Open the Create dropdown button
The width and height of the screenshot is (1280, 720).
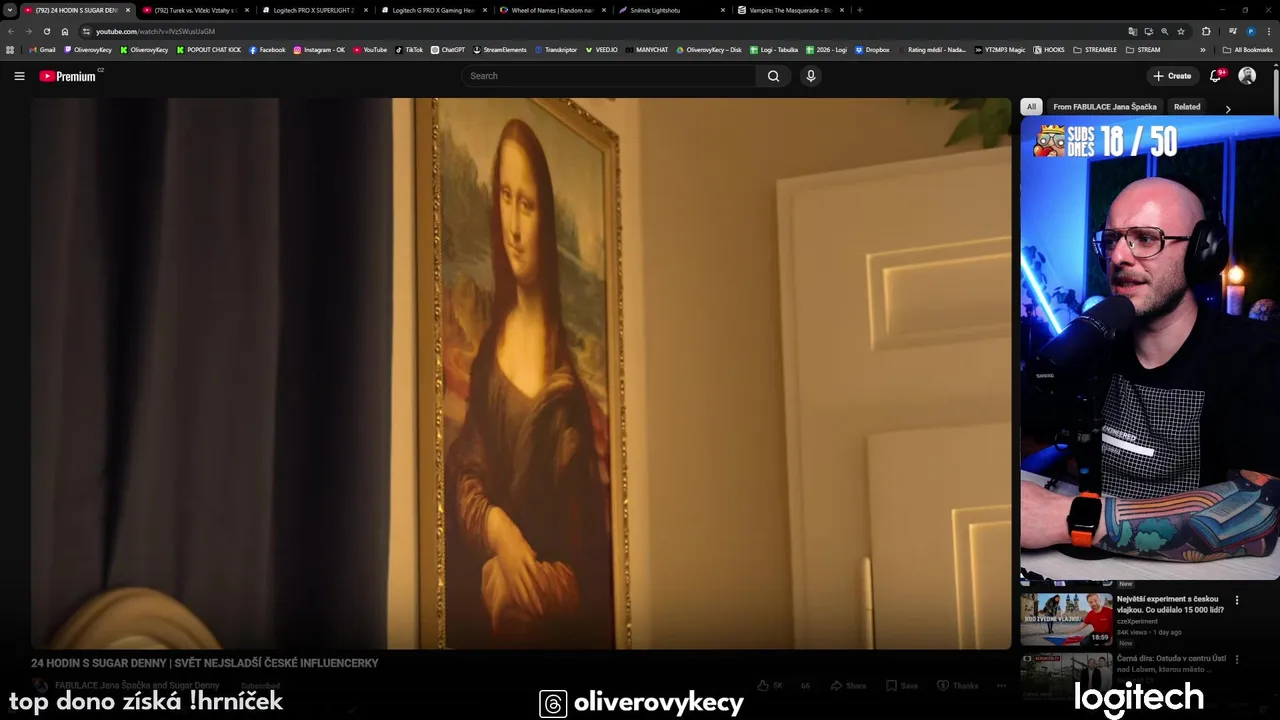coord(1172,76)
